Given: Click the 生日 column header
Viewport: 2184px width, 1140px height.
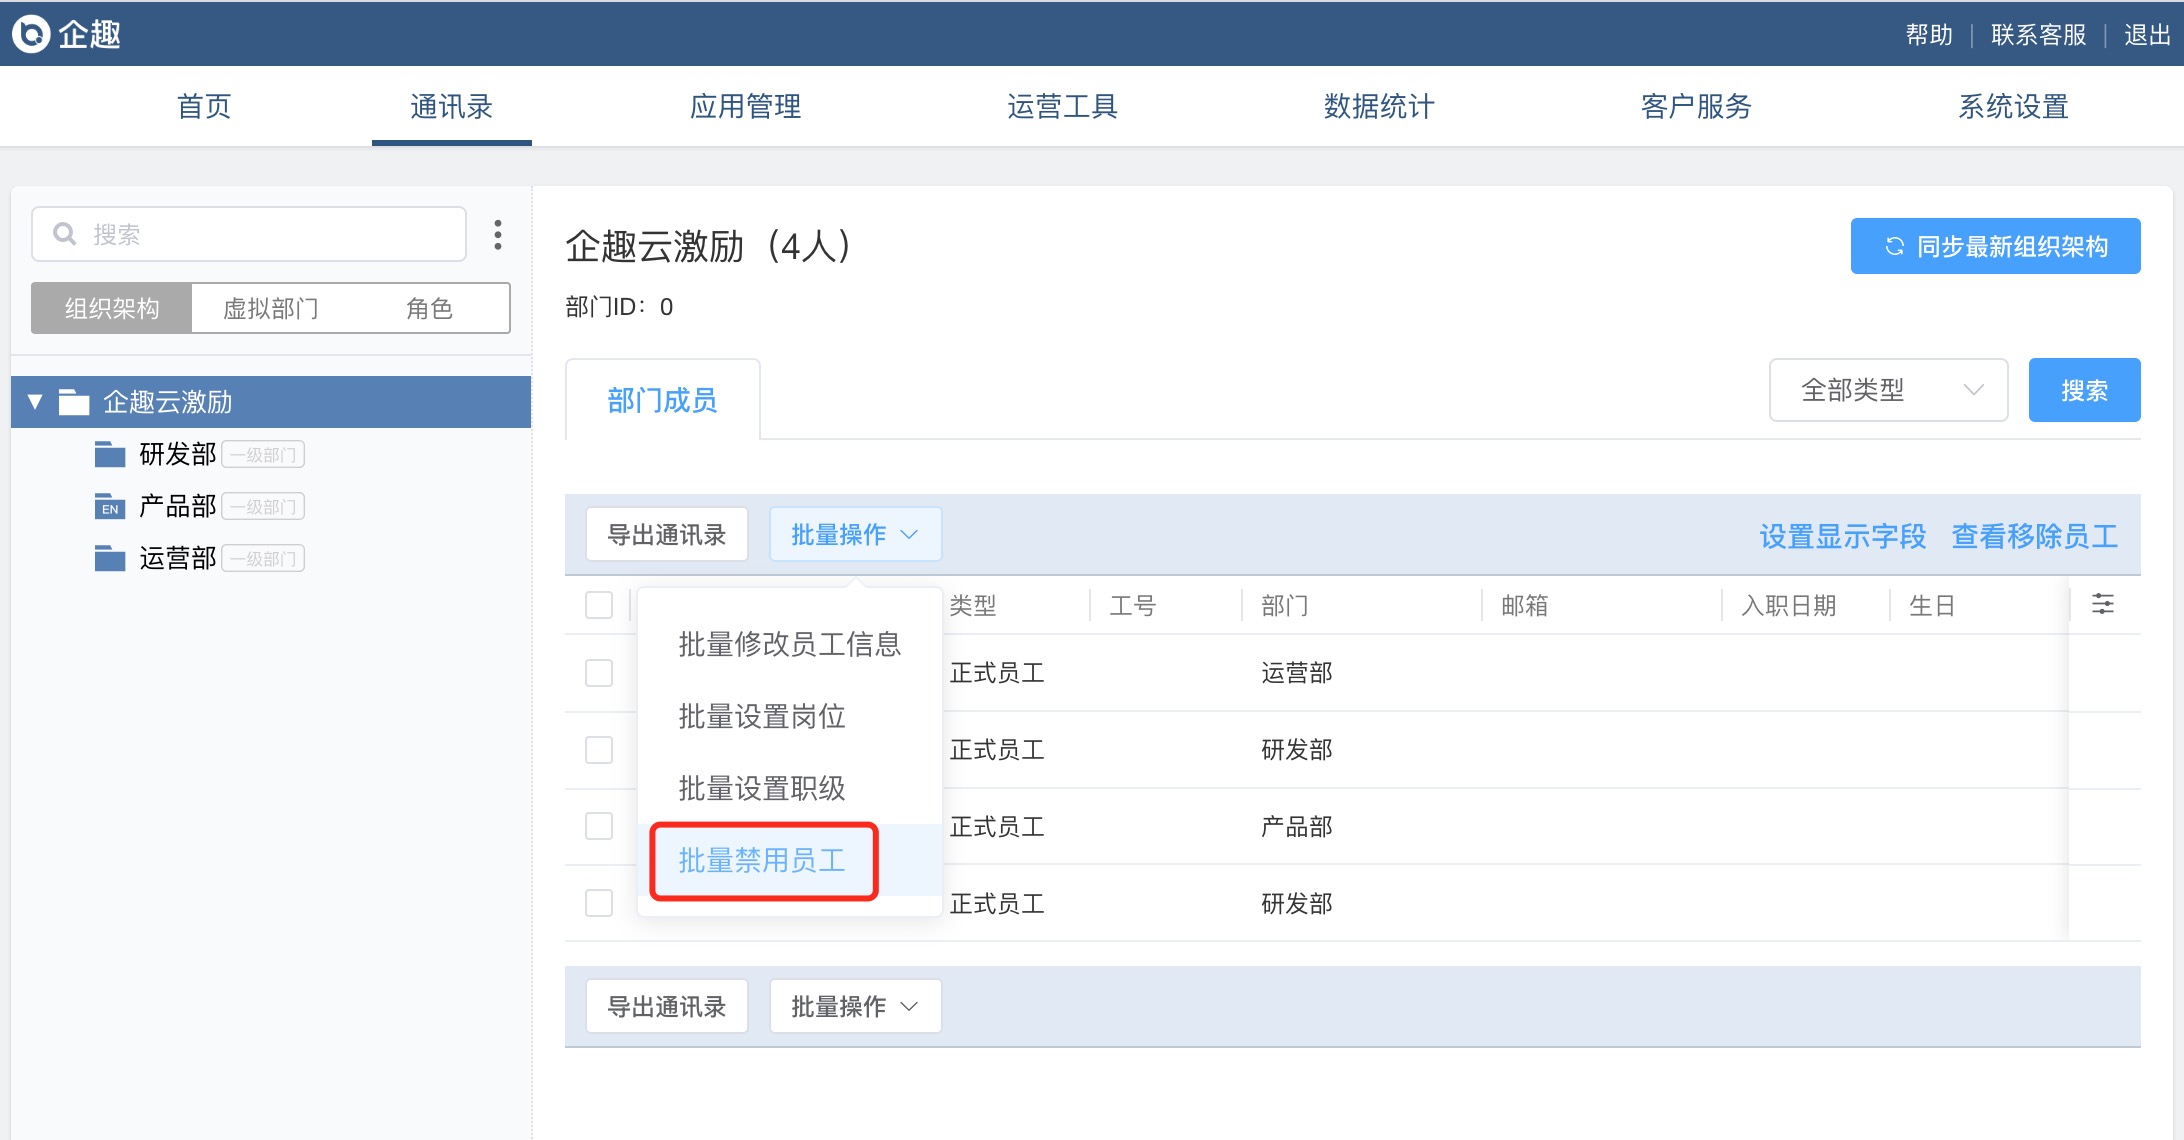Looking at the screenshot, I should click(x=1932, y=605).
